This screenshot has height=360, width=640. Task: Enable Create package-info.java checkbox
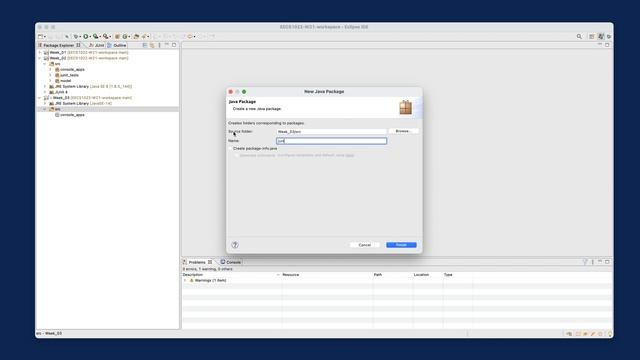[231, 149]
